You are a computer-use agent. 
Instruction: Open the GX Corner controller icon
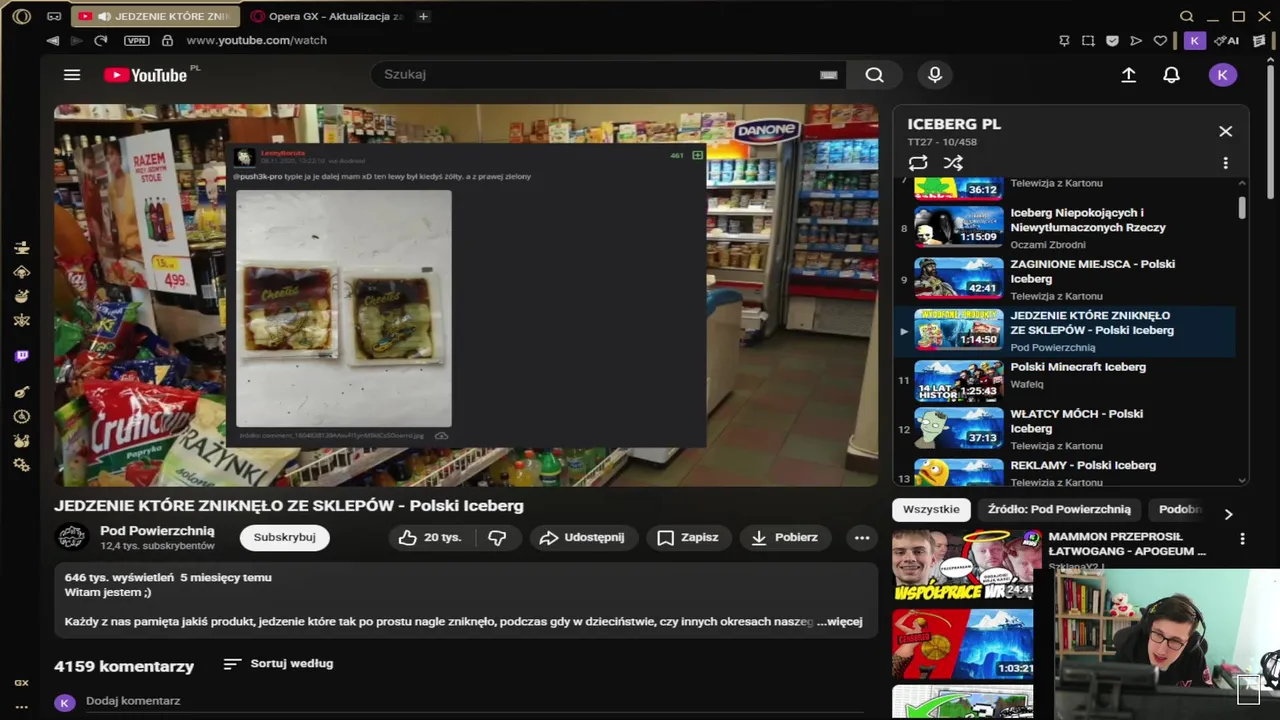(x=54, y=16)
